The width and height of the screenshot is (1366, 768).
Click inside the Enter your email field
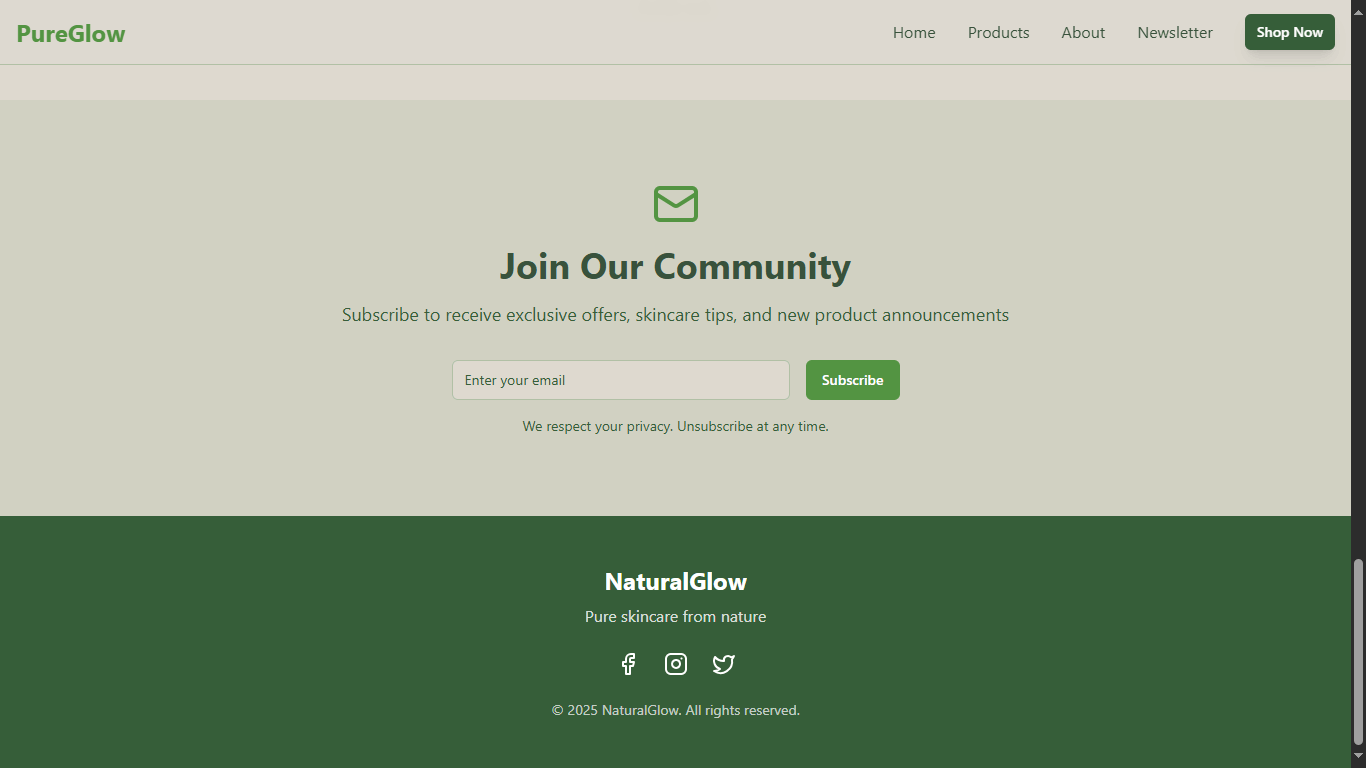620,380
